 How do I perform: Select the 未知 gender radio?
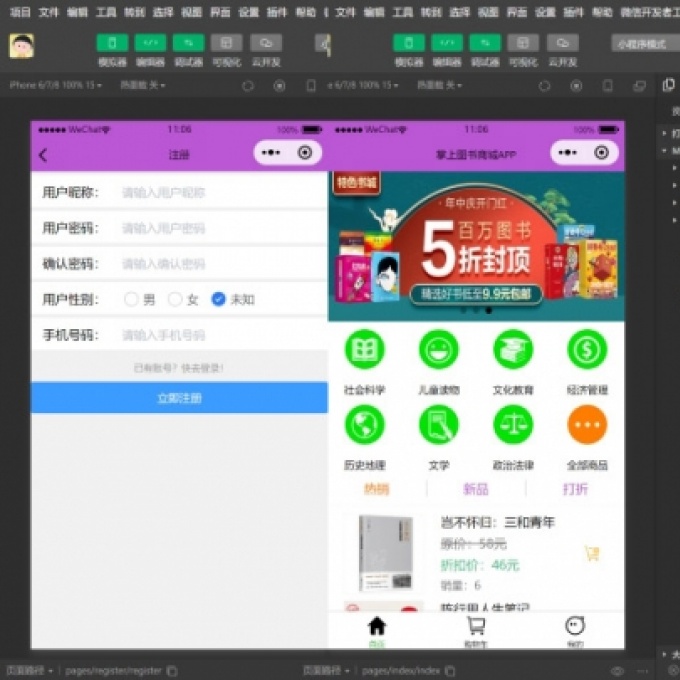pos(218,299)
